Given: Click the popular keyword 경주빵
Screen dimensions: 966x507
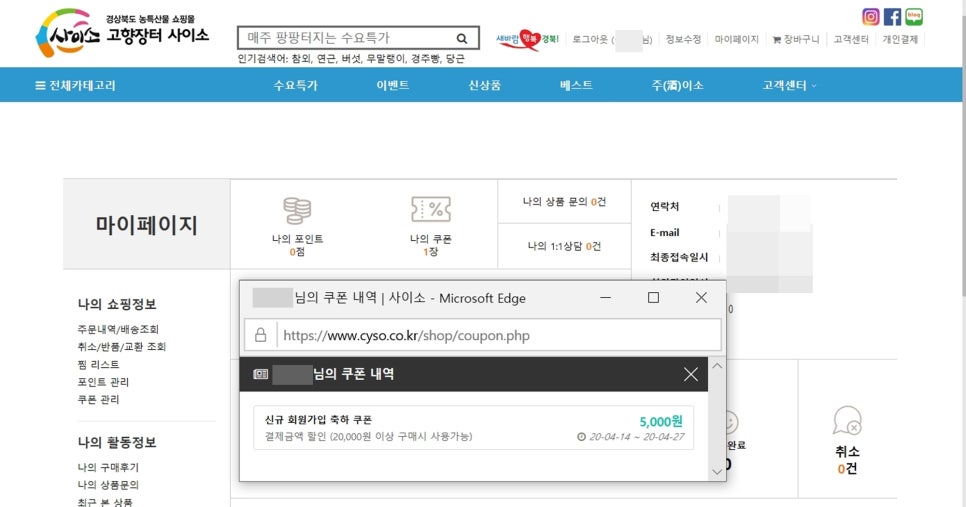Looking at the screenshot, I should (425, 59).
